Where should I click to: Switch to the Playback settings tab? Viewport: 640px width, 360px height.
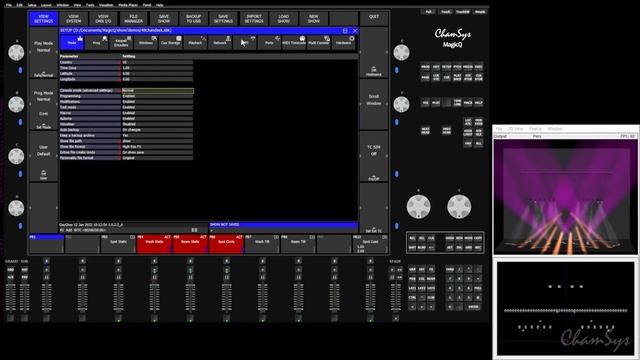point(195,42)
